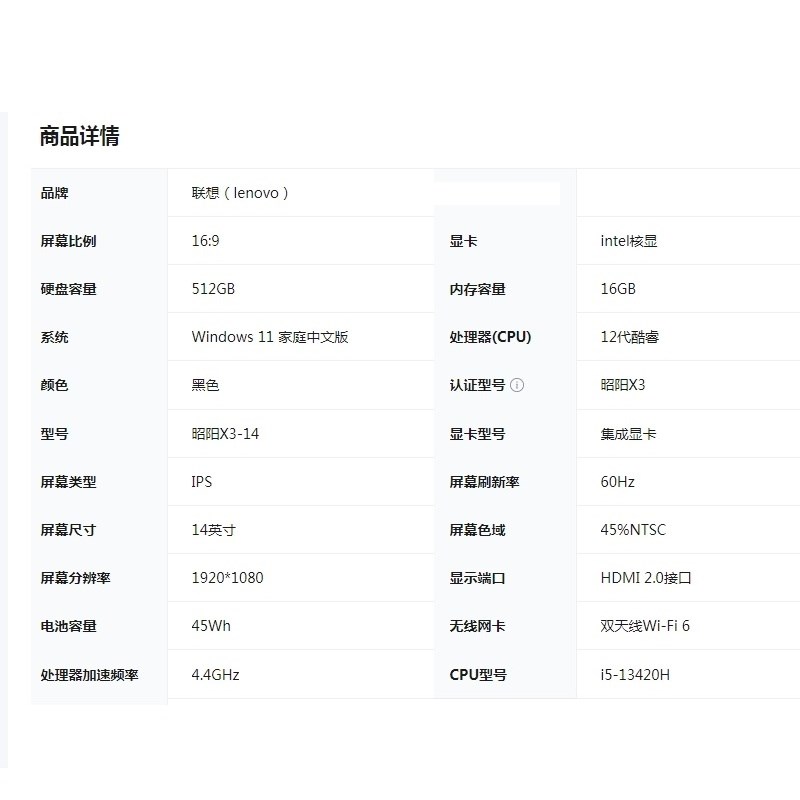This screenshot has height=800, width=800.
Task: Click the 电池容量 label
Action: [68, 626]
